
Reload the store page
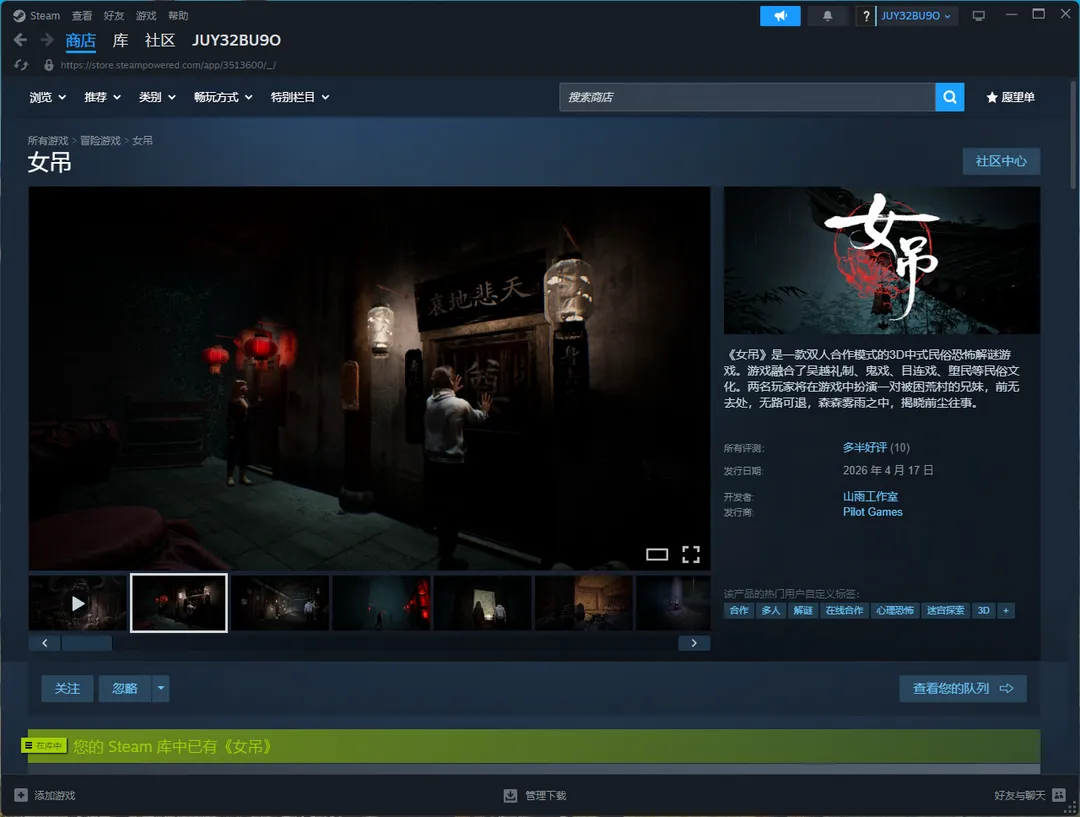(x=21, y=65)
